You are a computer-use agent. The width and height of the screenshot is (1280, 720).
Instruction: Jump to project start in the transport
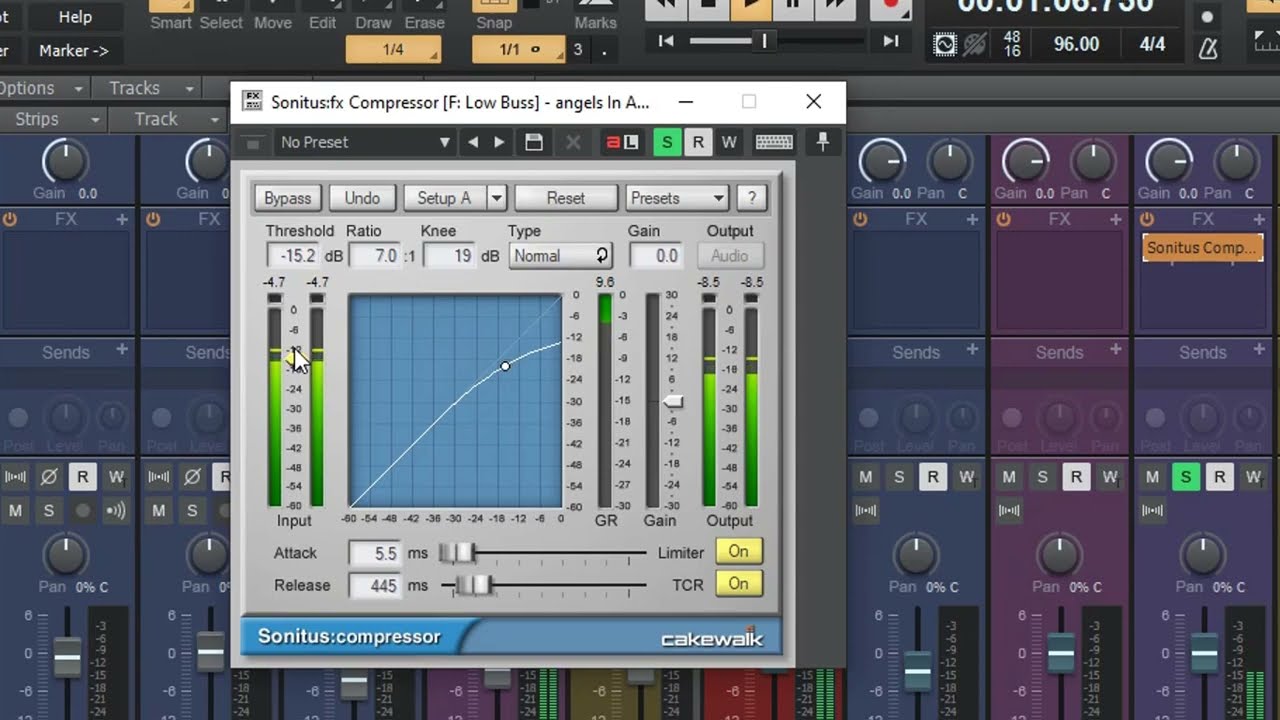(x=666, y=41)
